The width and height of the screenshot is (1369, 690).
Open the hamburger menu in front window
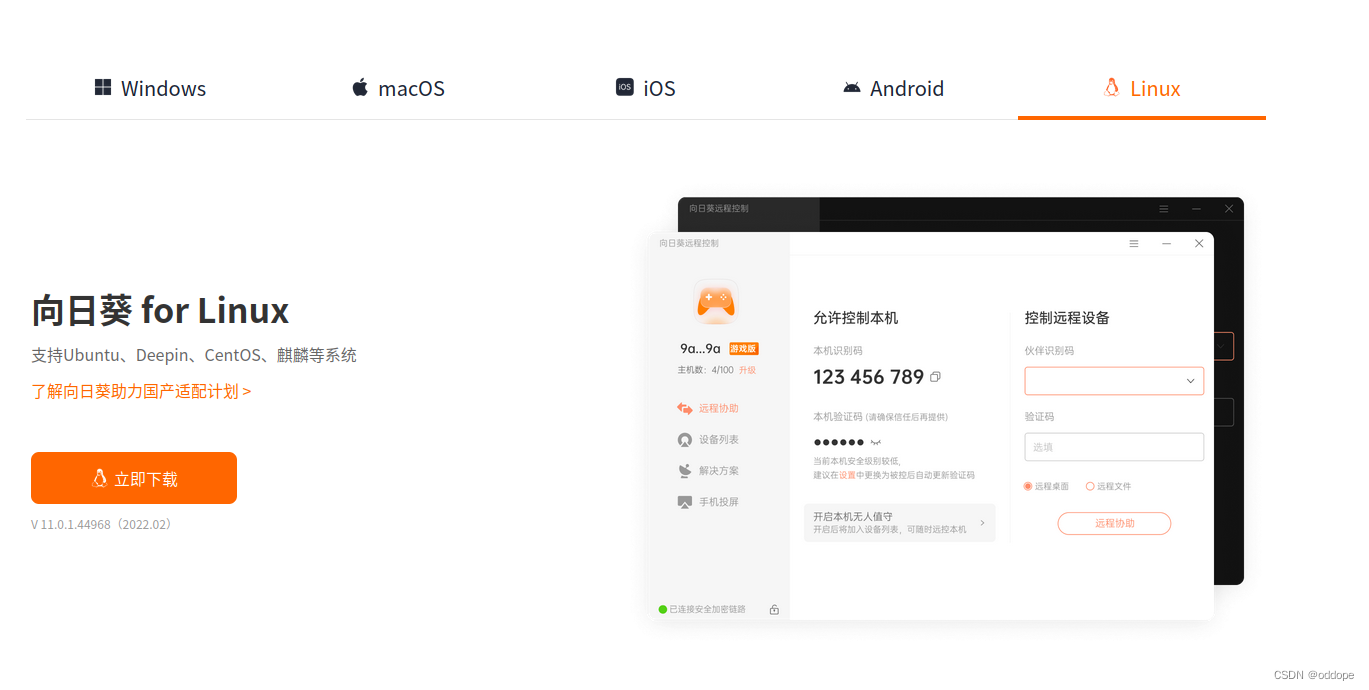pyautogui.click(x=1134, y=243)
